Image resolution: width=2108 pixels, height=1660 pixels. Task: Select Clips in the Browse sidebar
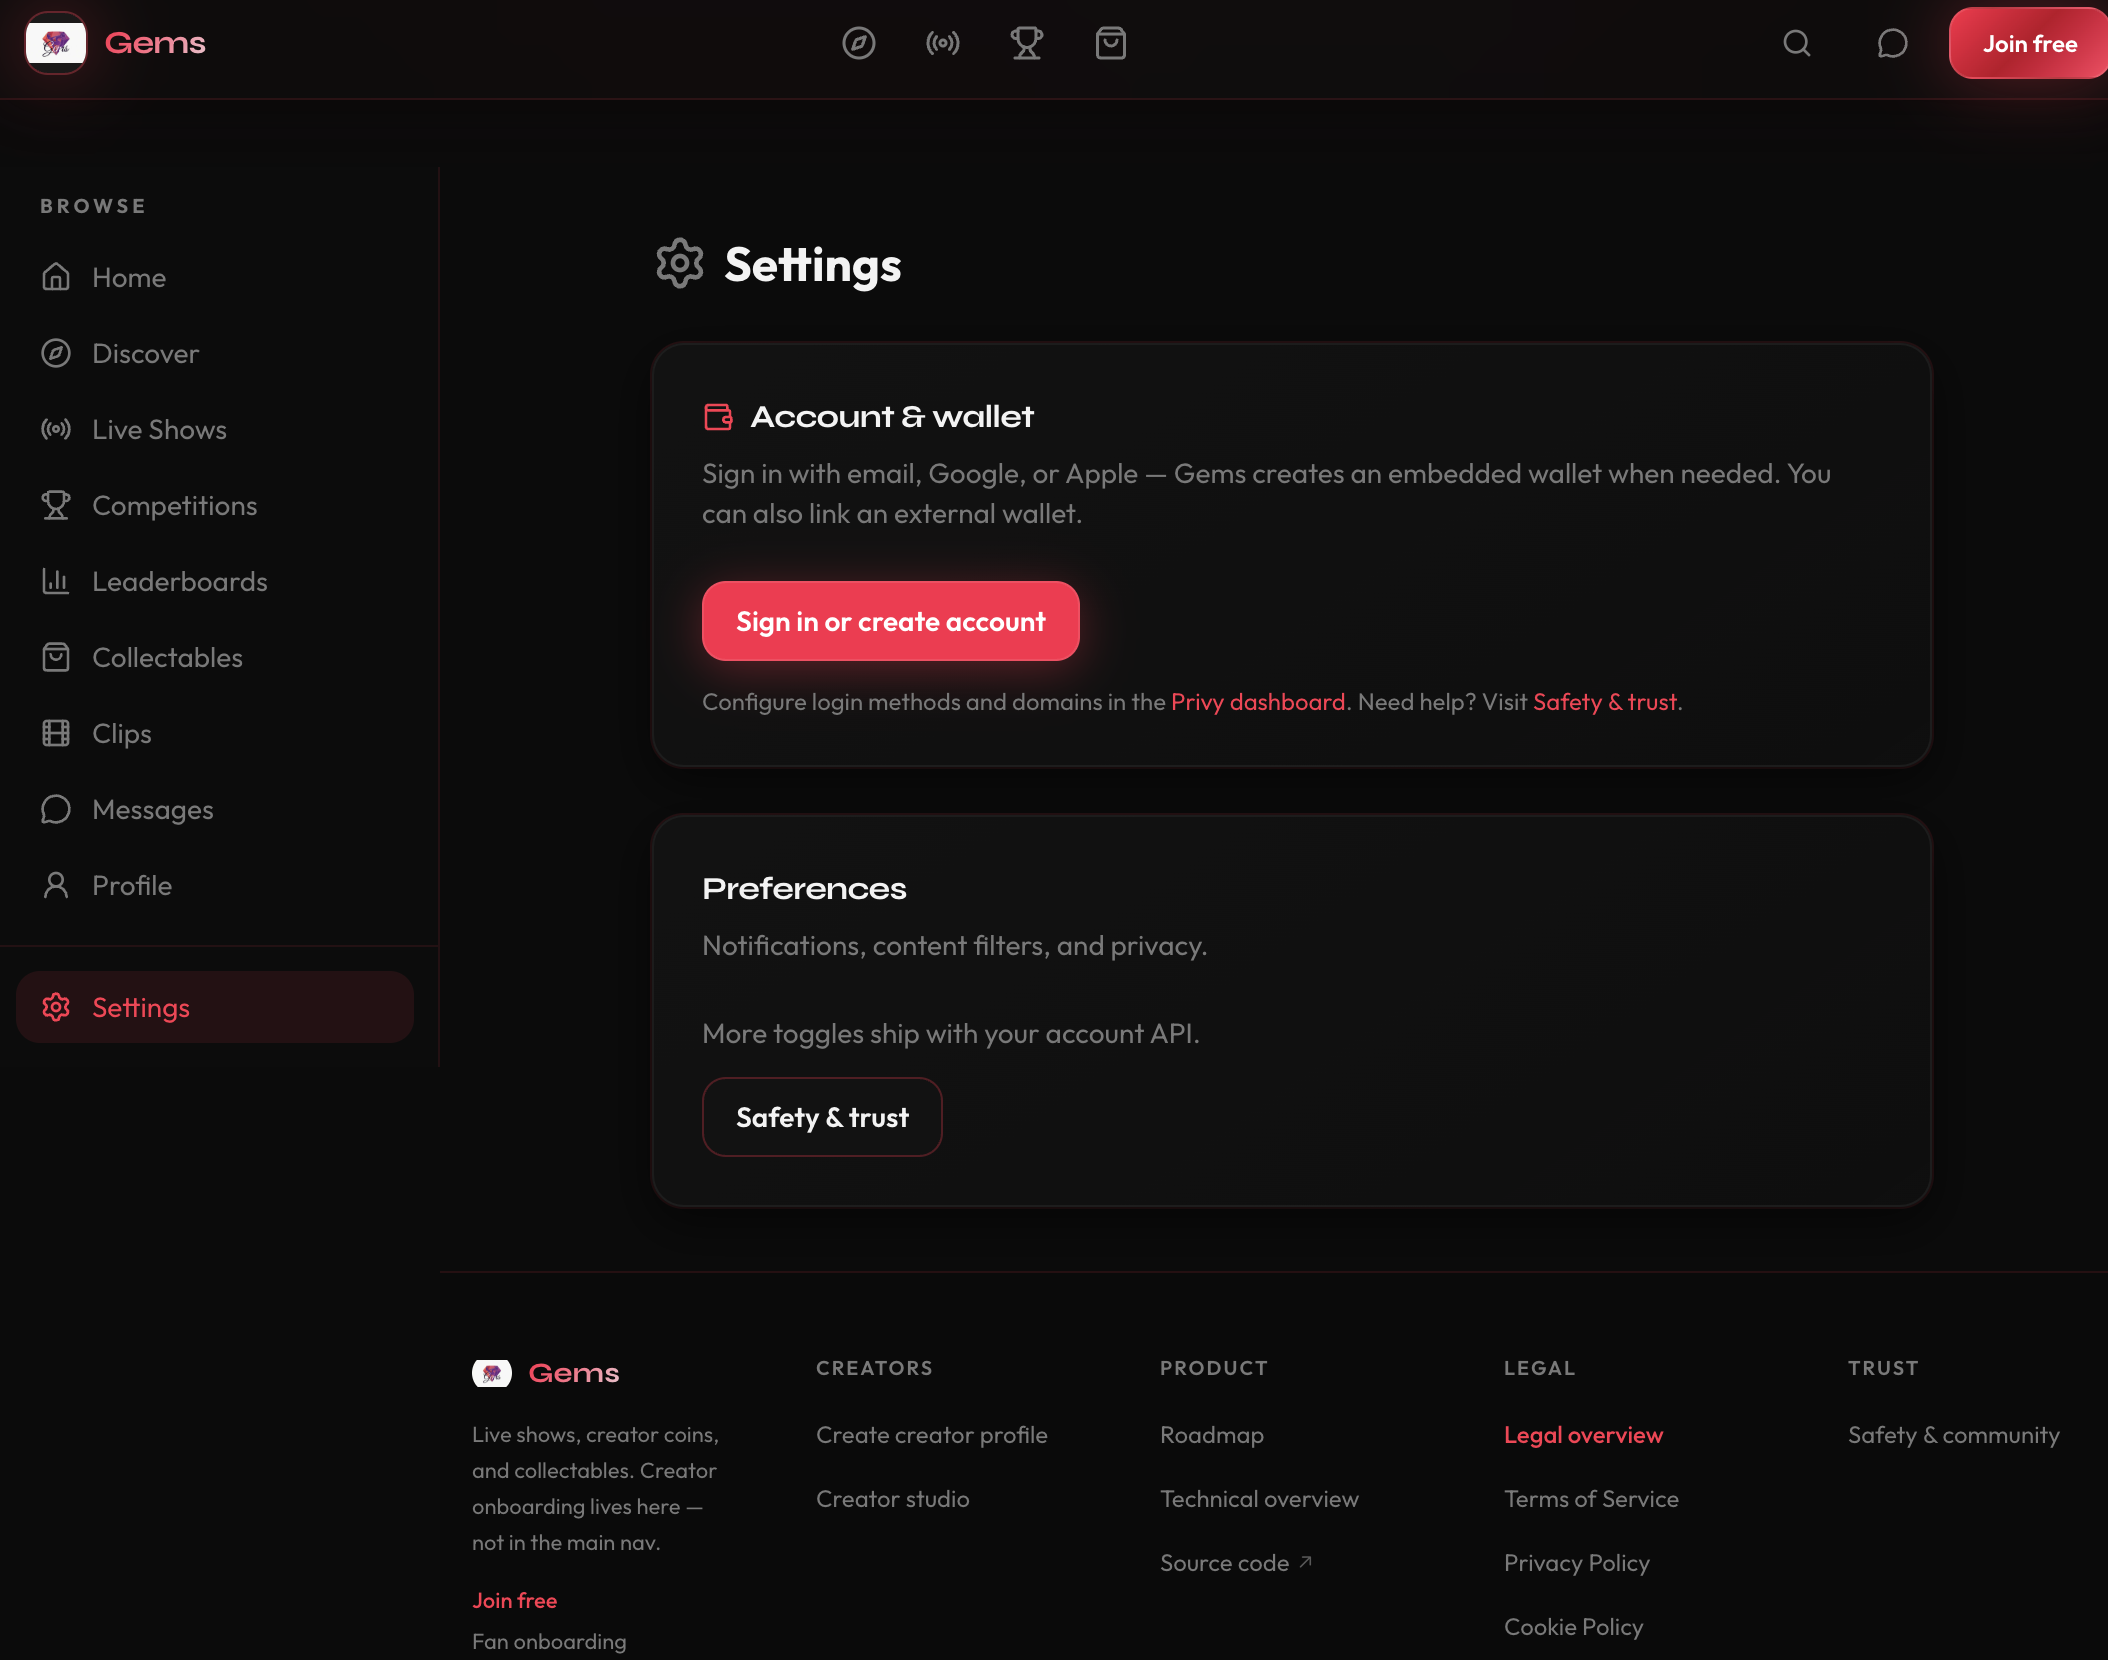121,734
